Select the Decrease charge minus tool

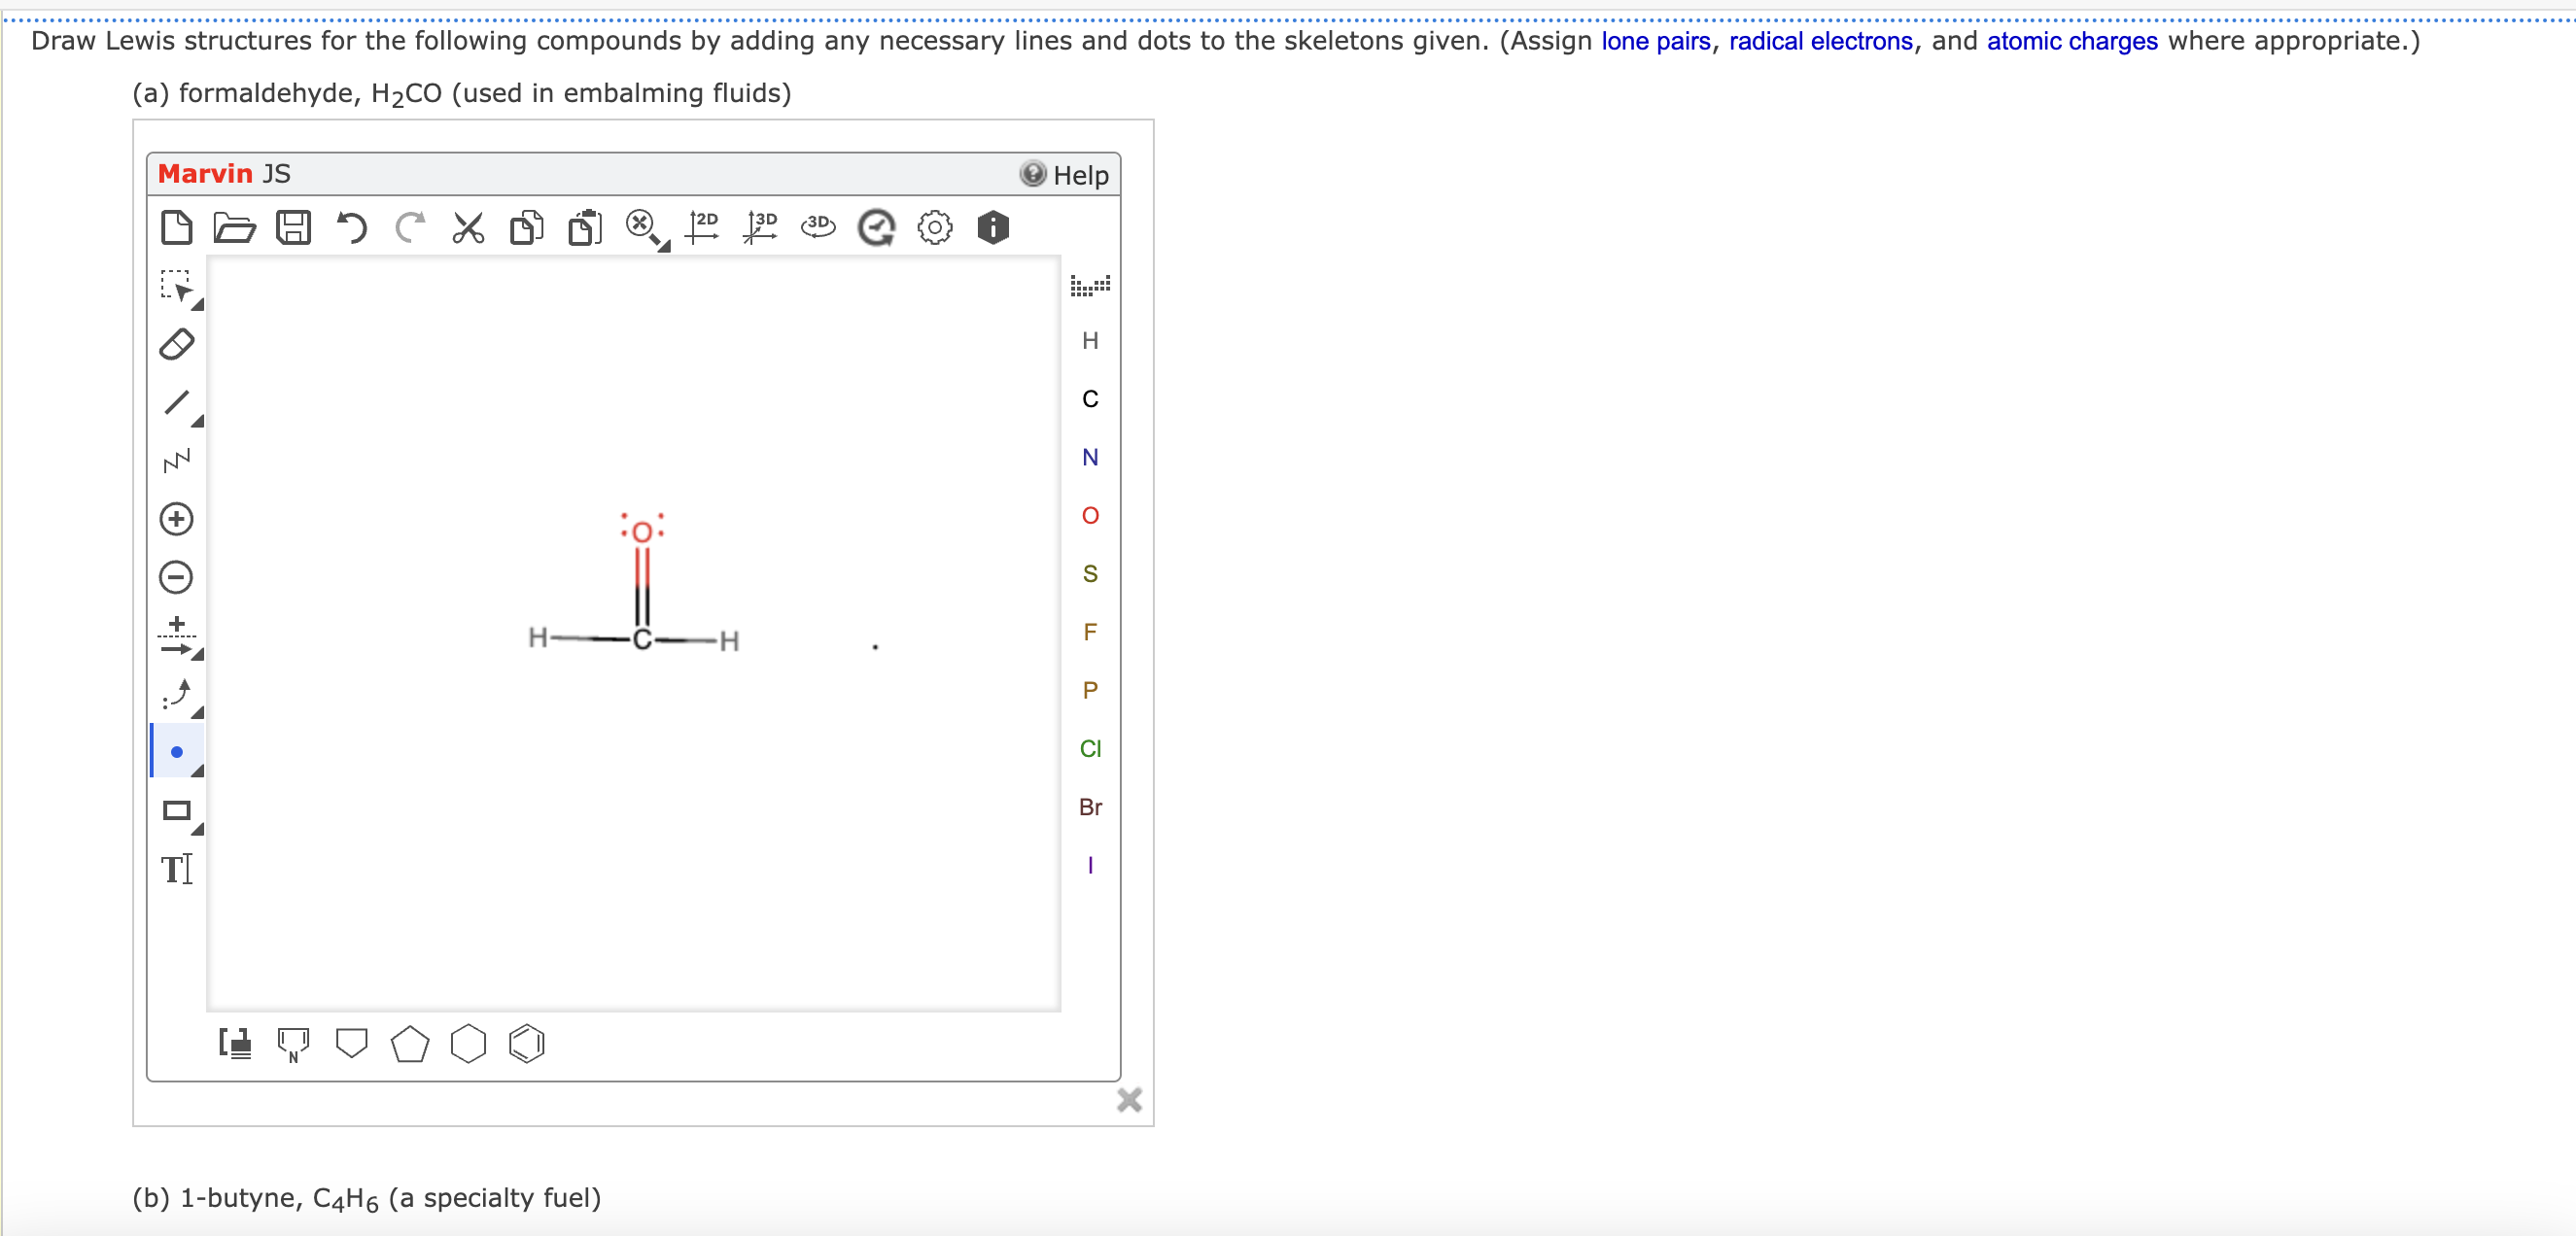176,577
